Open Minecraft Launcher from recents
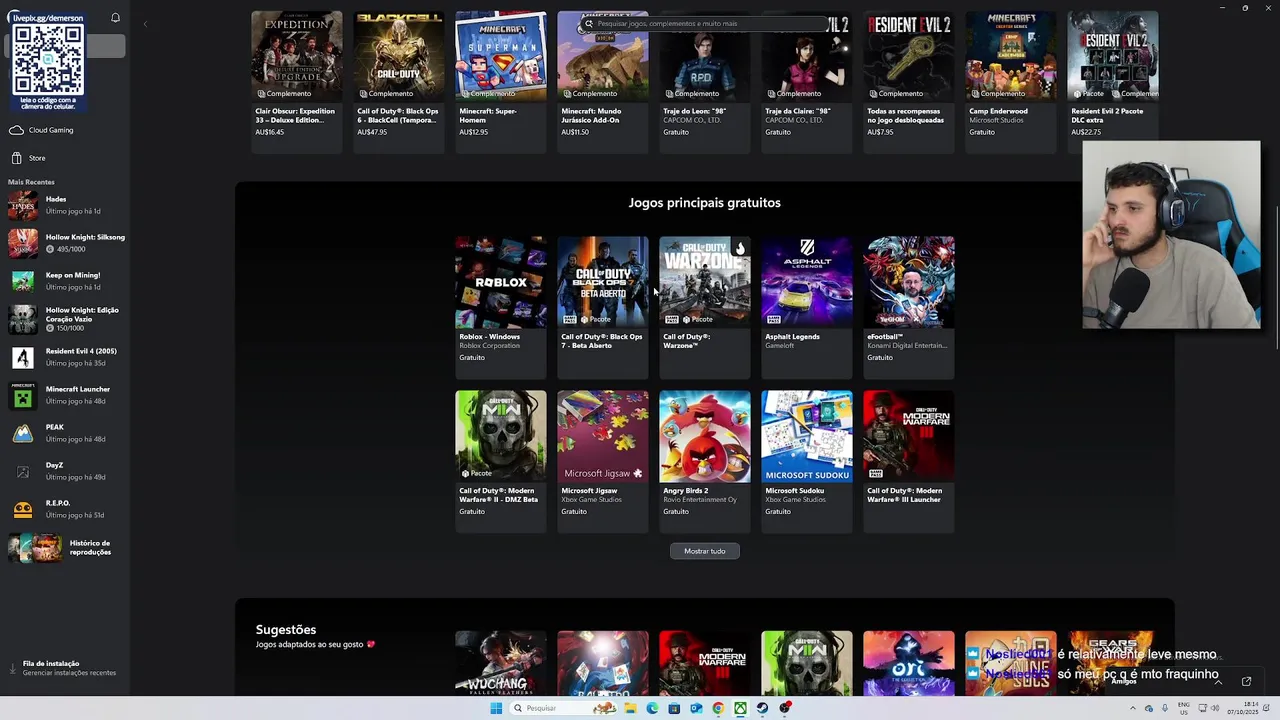 point(66,395)
